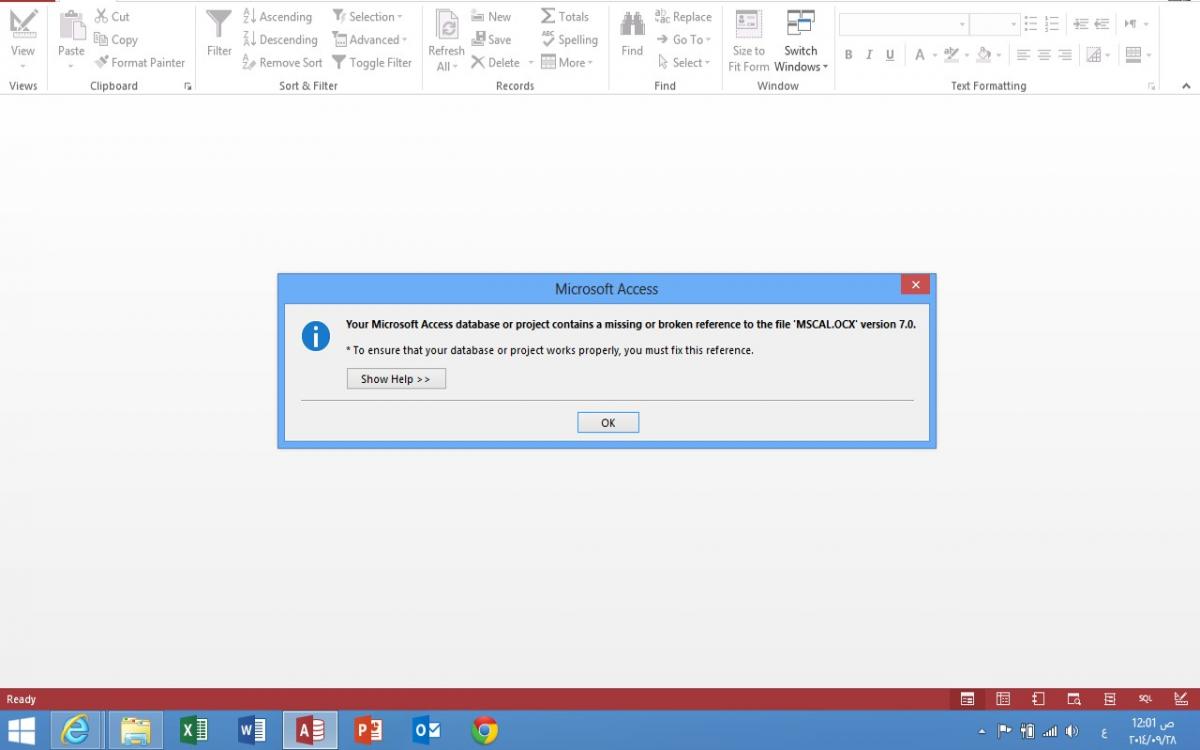Click the View button in the ribbon
The width and height of the screenshot is (1200, 750).
tap(23, 38)
